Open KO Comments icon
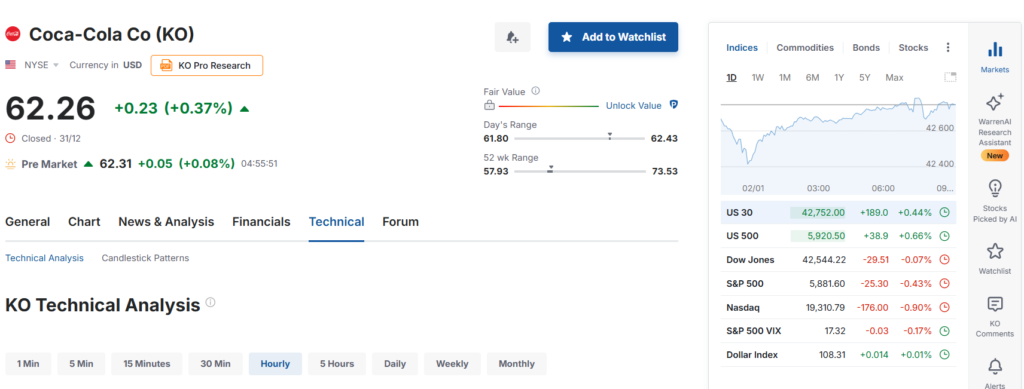The height and width of the screenshot is (389, 1024). click(995, 316)
